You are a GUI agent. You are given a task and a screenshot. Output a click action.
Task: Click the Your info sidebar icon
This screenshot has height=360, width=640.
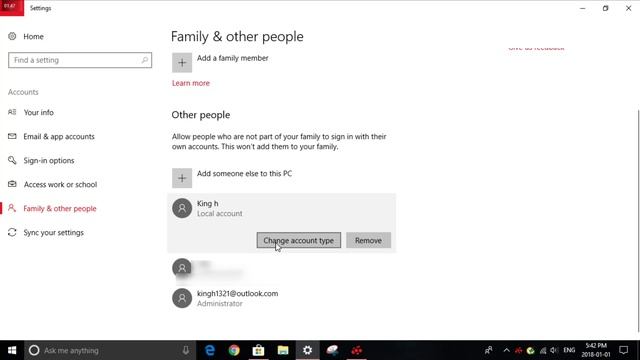tap(12, 112)
